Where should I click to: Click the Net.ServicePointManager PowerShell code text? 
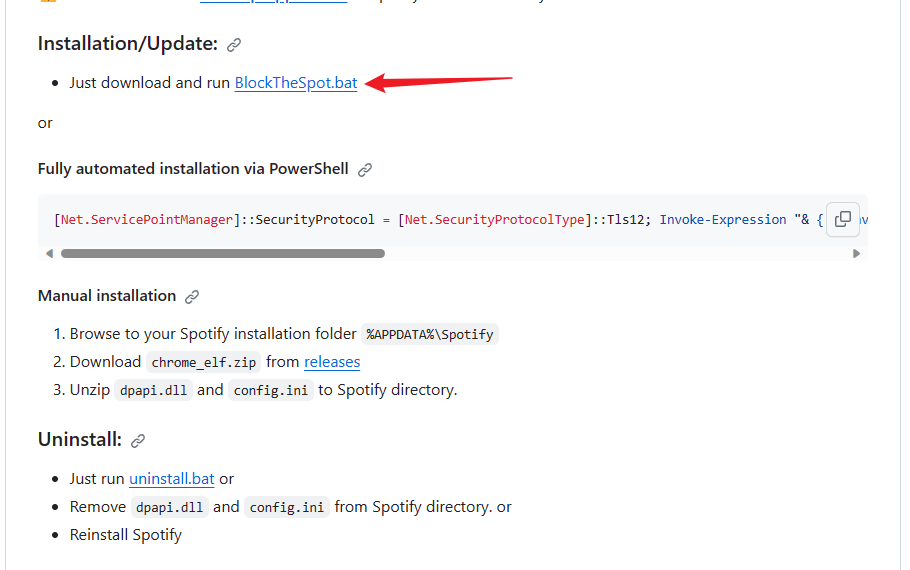point(146,219)
